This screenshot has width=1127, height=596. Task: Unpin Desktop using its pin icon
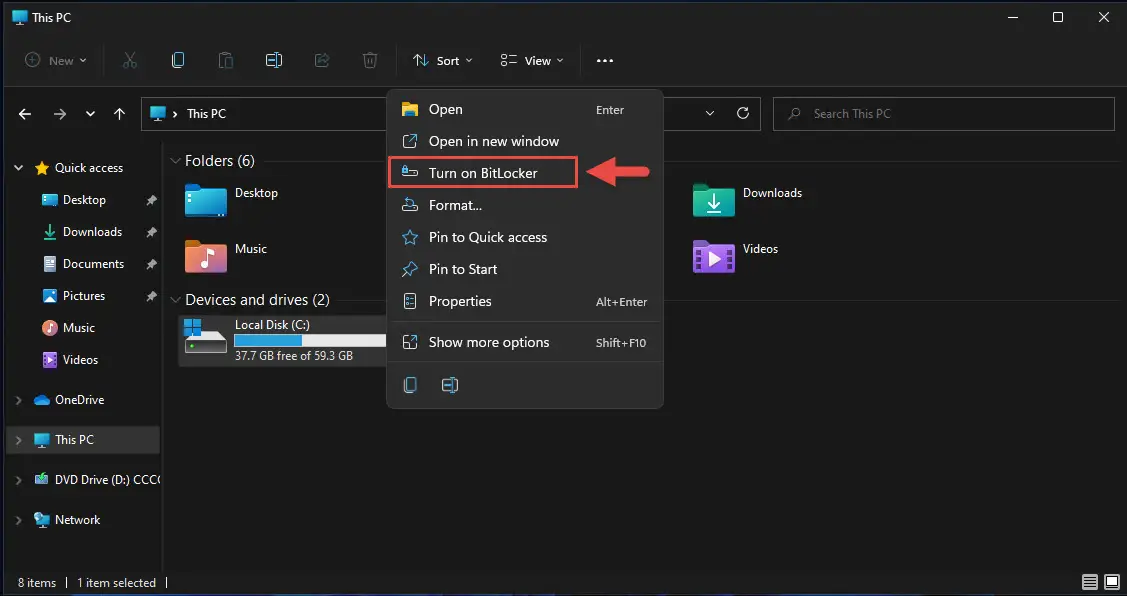tap(151, 201)
